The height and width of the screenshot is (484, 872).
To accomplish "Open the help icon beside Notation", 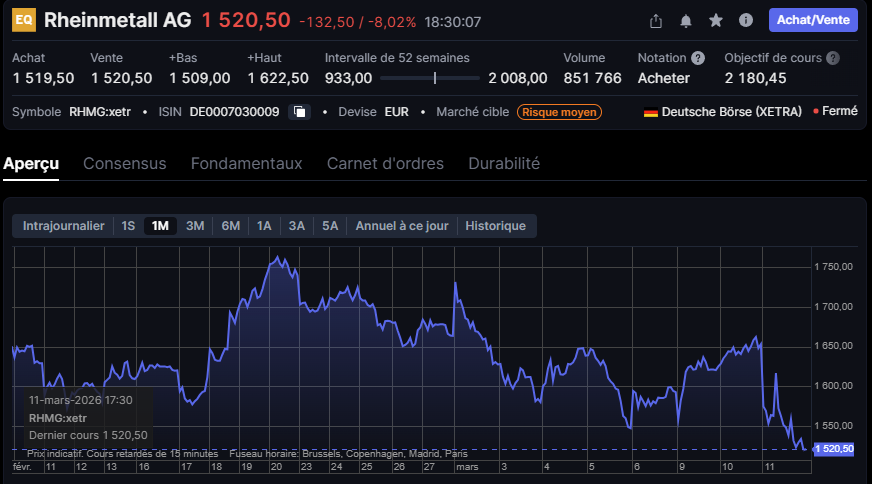I will [698, 58].
